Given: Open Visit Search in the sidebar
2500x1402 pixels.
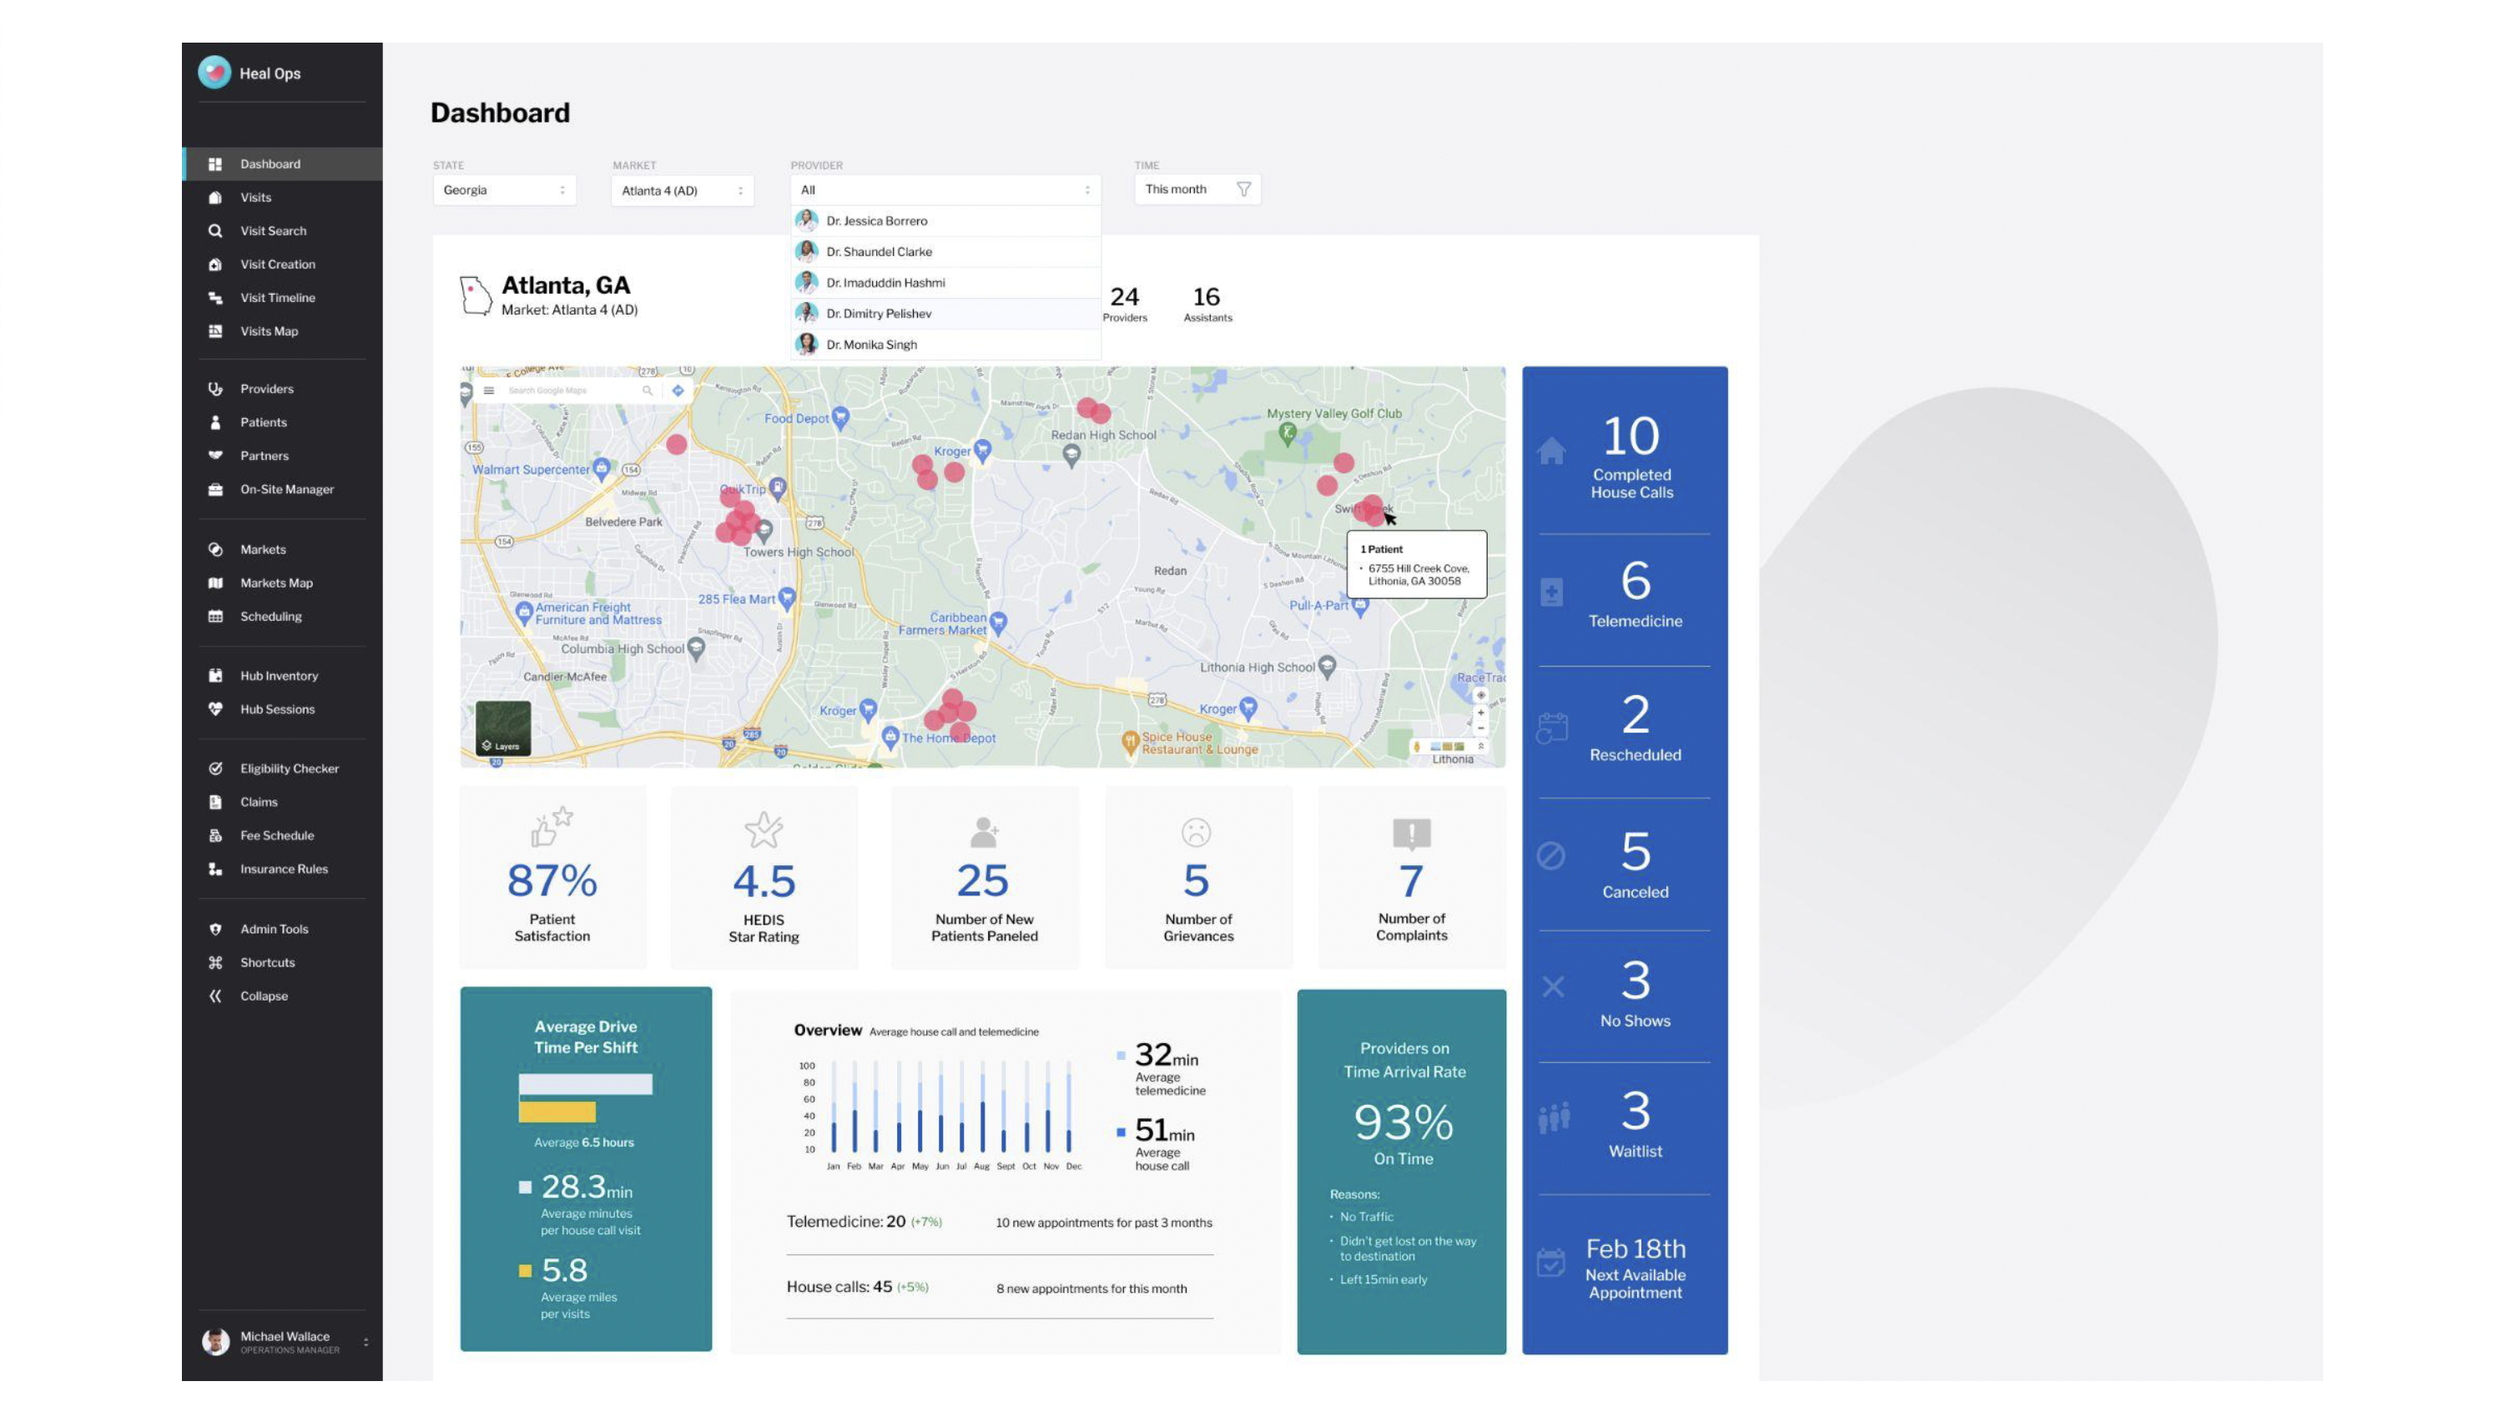Looking at the screenshot, I should coord(272,231).
